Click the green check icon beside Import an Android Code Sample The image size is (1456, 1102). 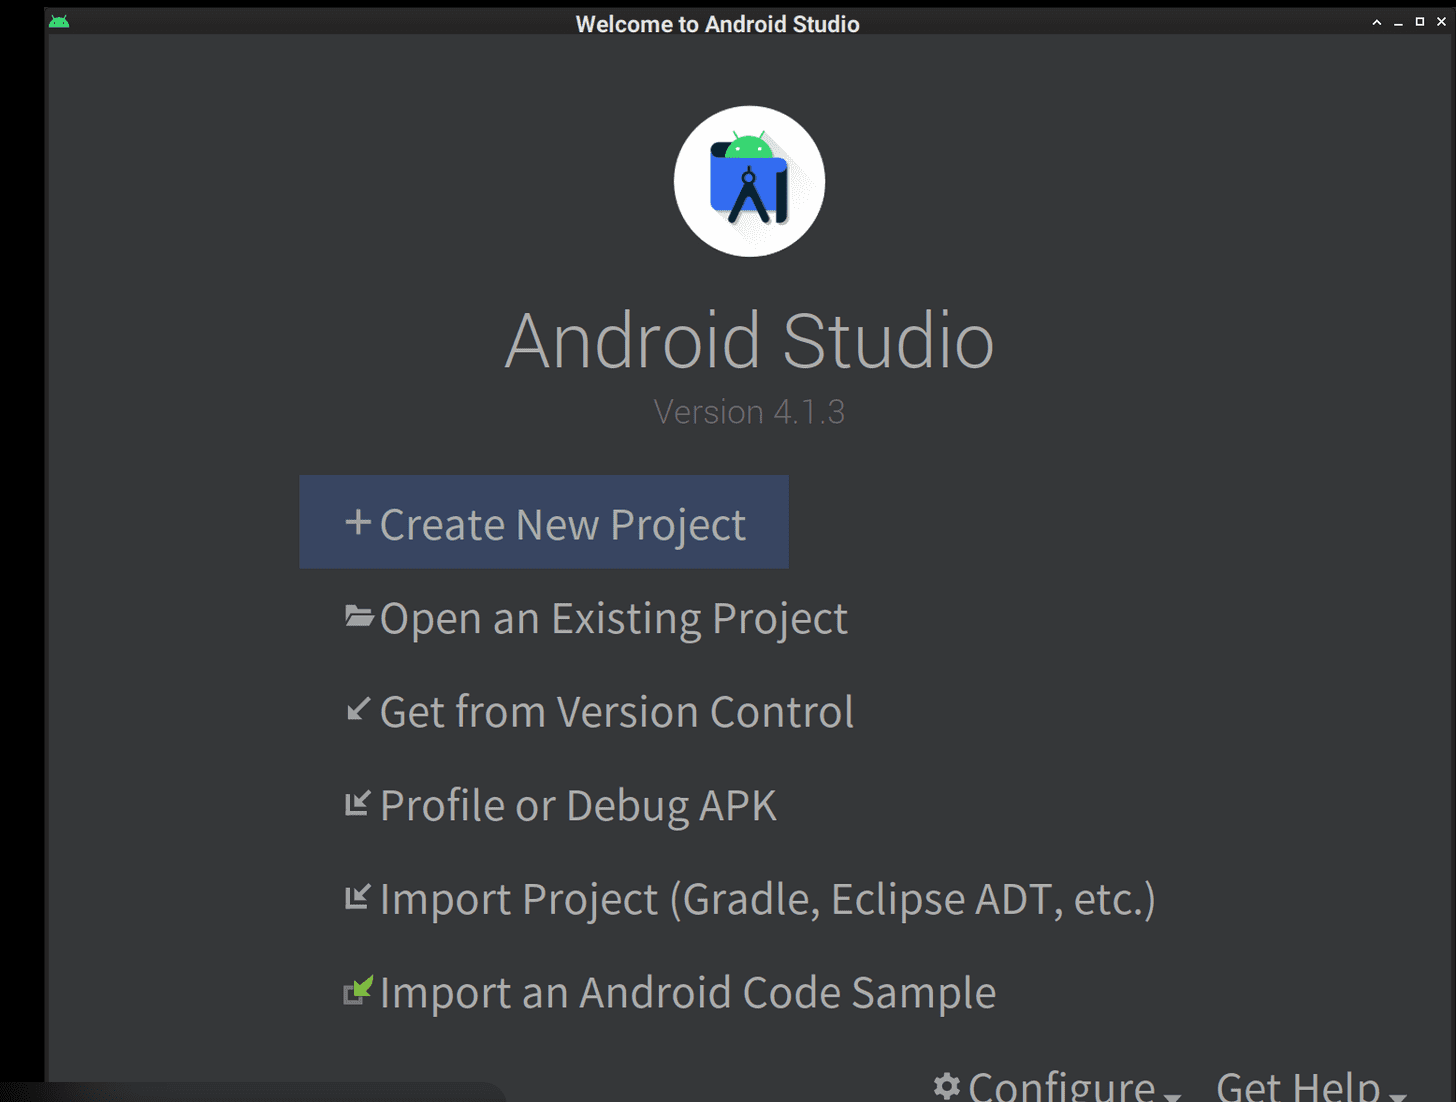pyautogui.click(x=358, y=990)
